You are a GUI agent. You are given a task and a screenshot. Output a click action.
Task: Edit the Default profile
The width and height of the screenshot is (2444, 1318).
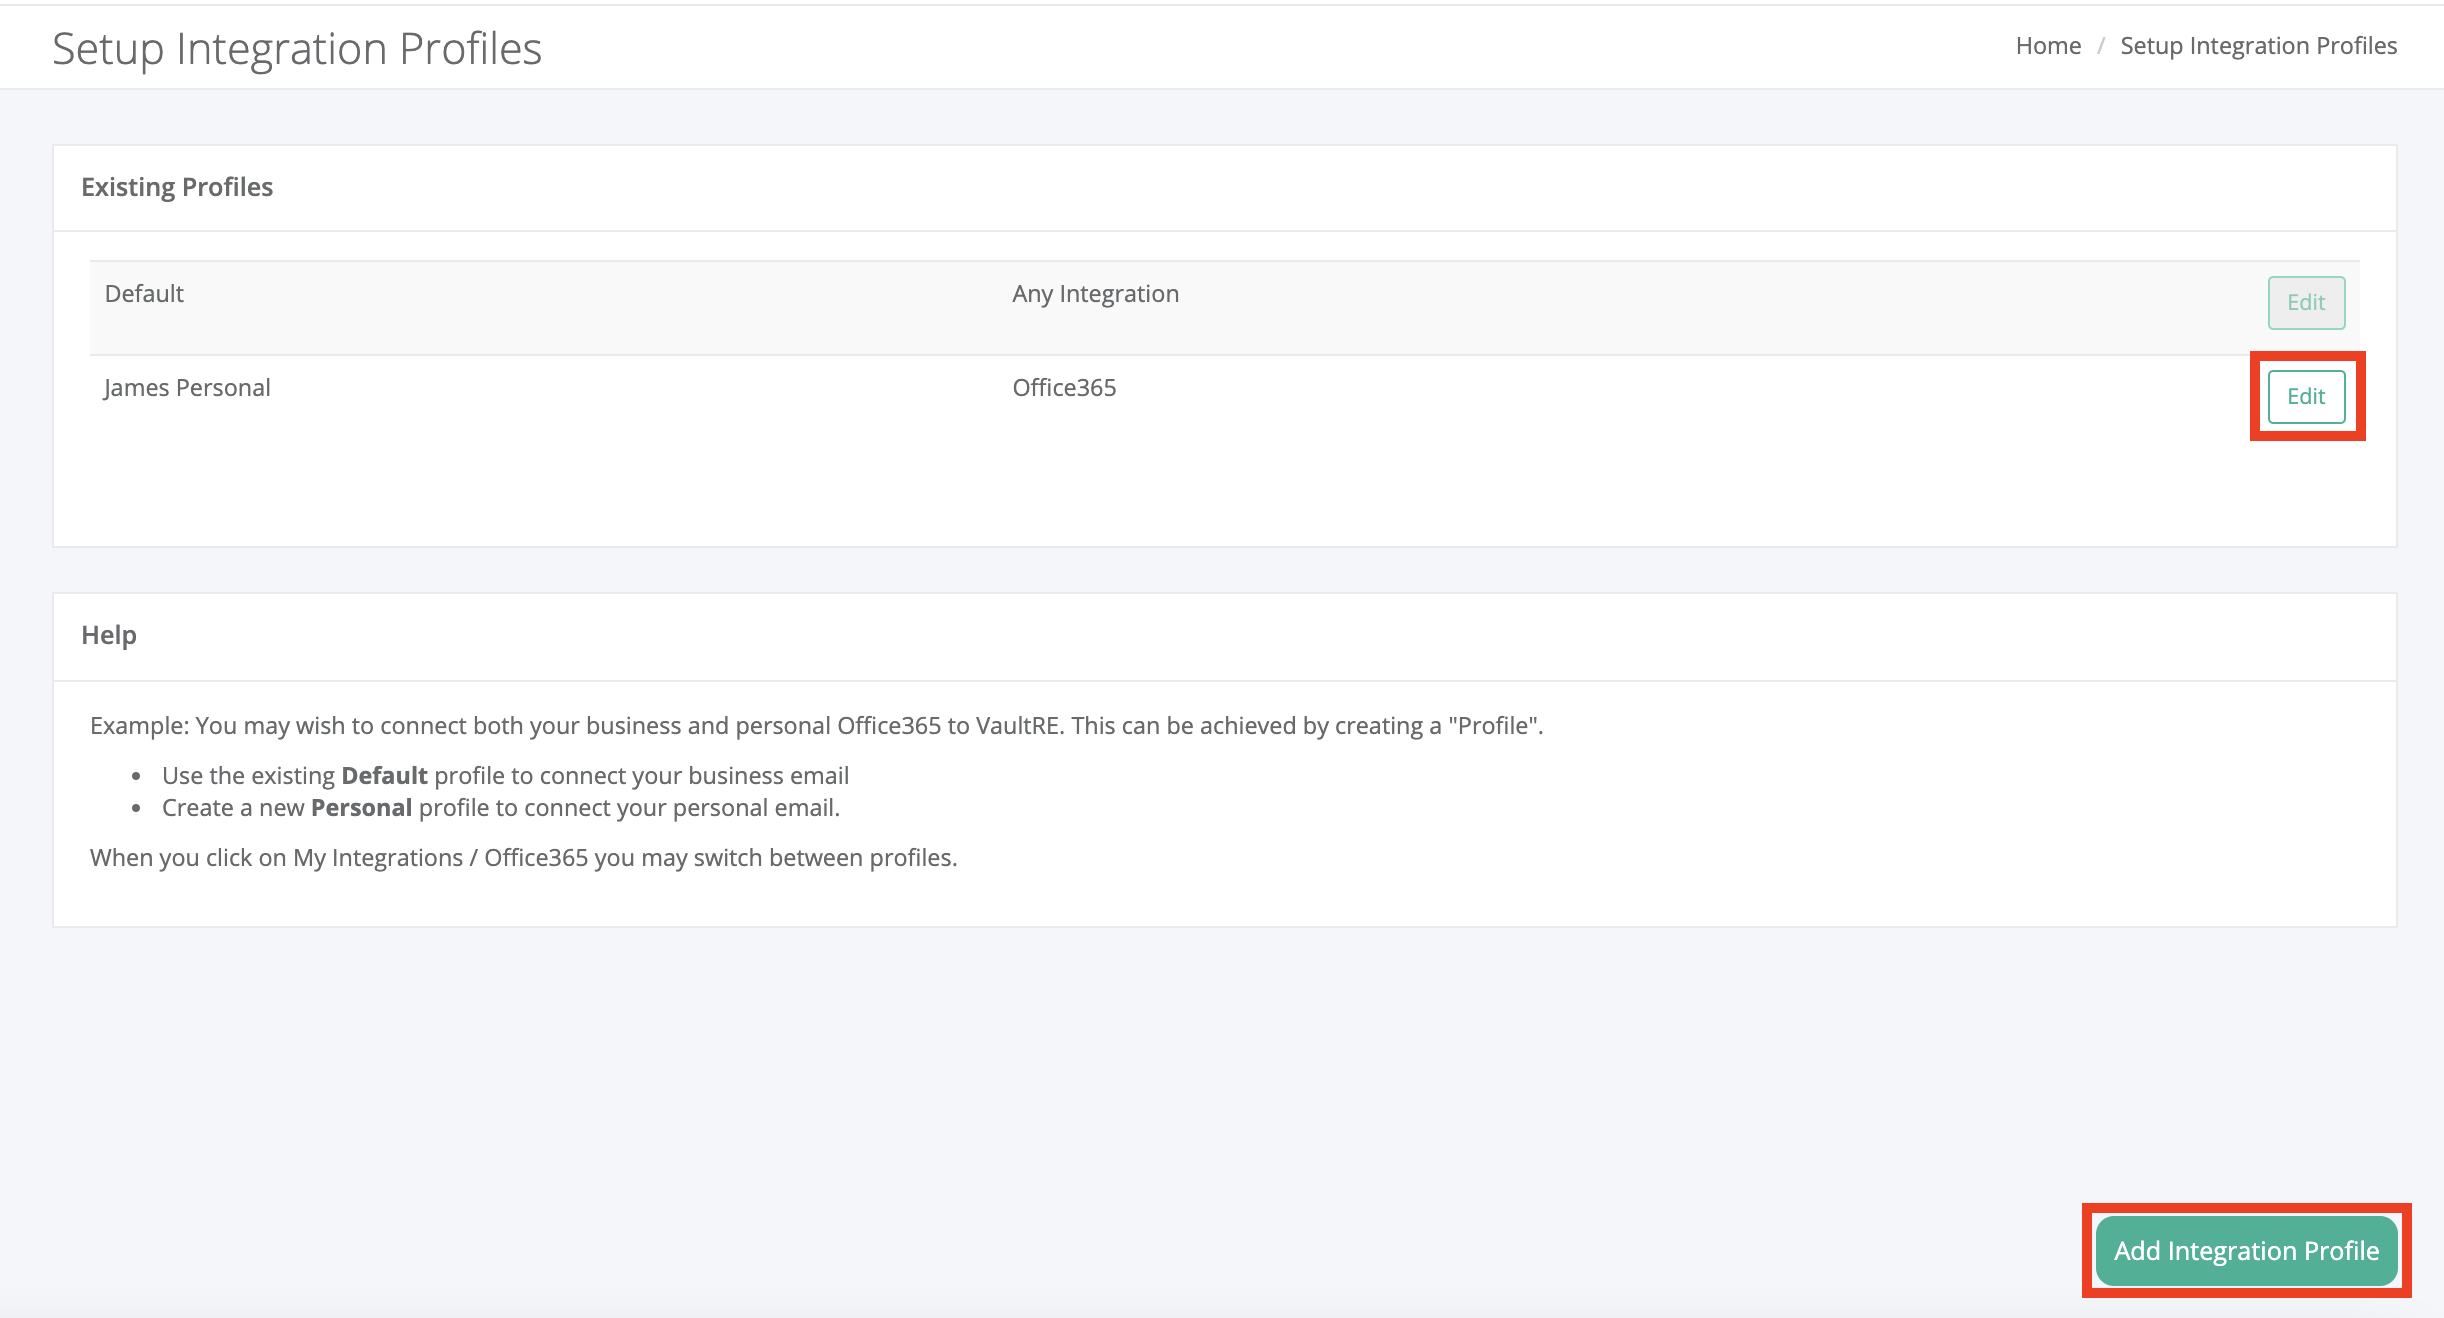tap(2306, 302)
